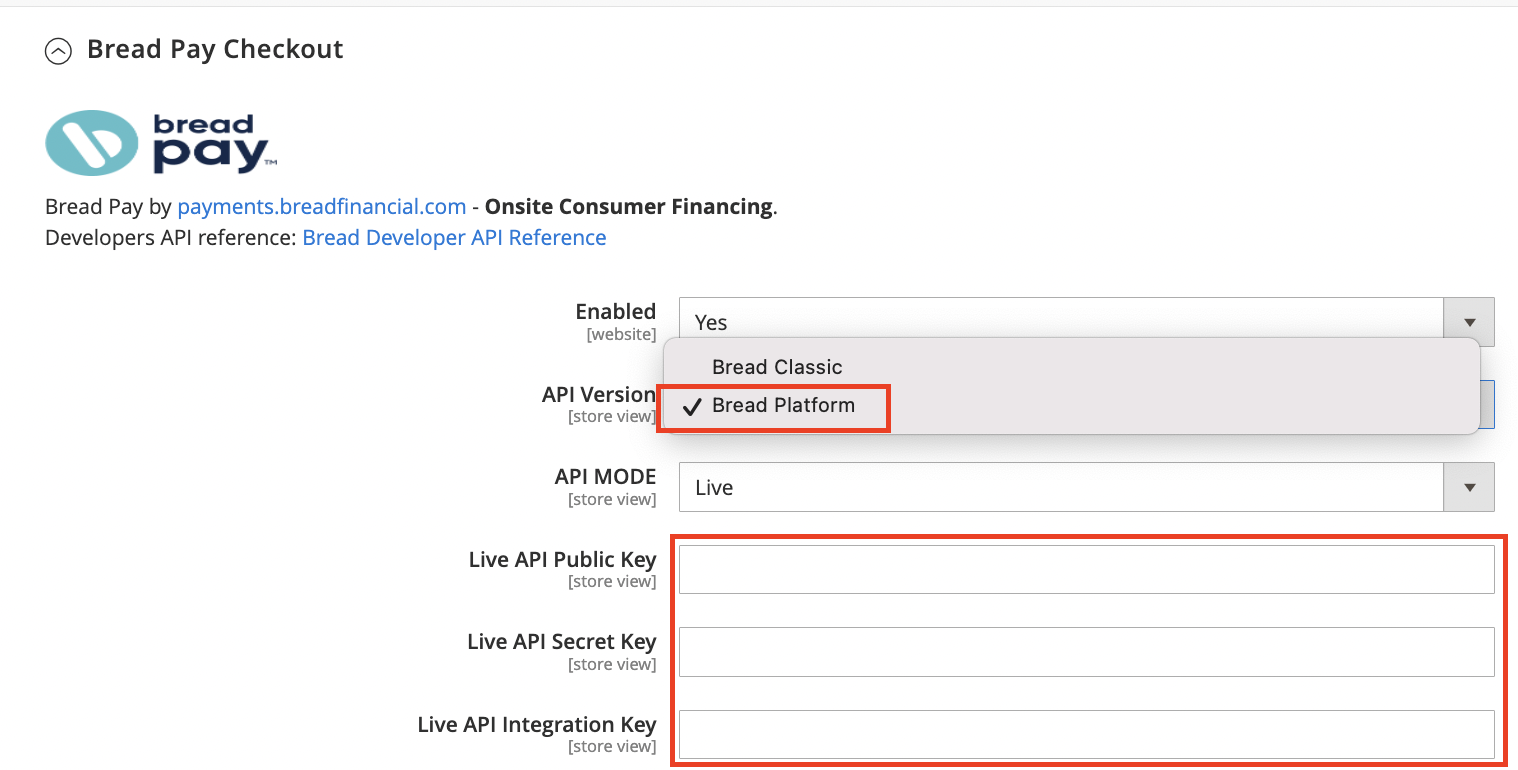The width and height of the screenshot is (1518, 770).
Task: Open the Enabled dropdown
Action: pos(1086,322)
